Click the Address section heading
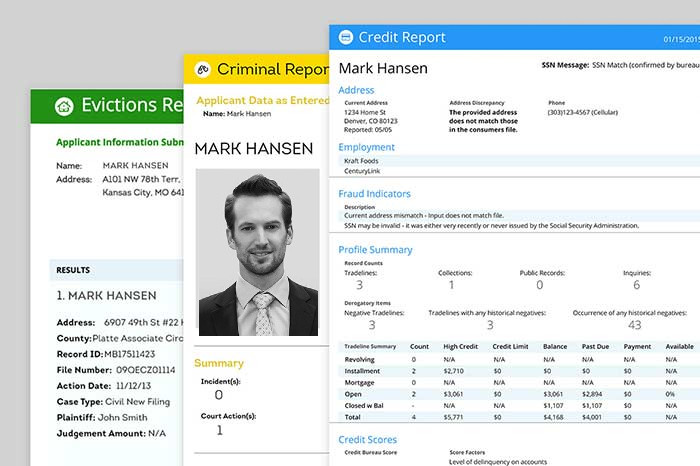 click(x=357, y=90)
